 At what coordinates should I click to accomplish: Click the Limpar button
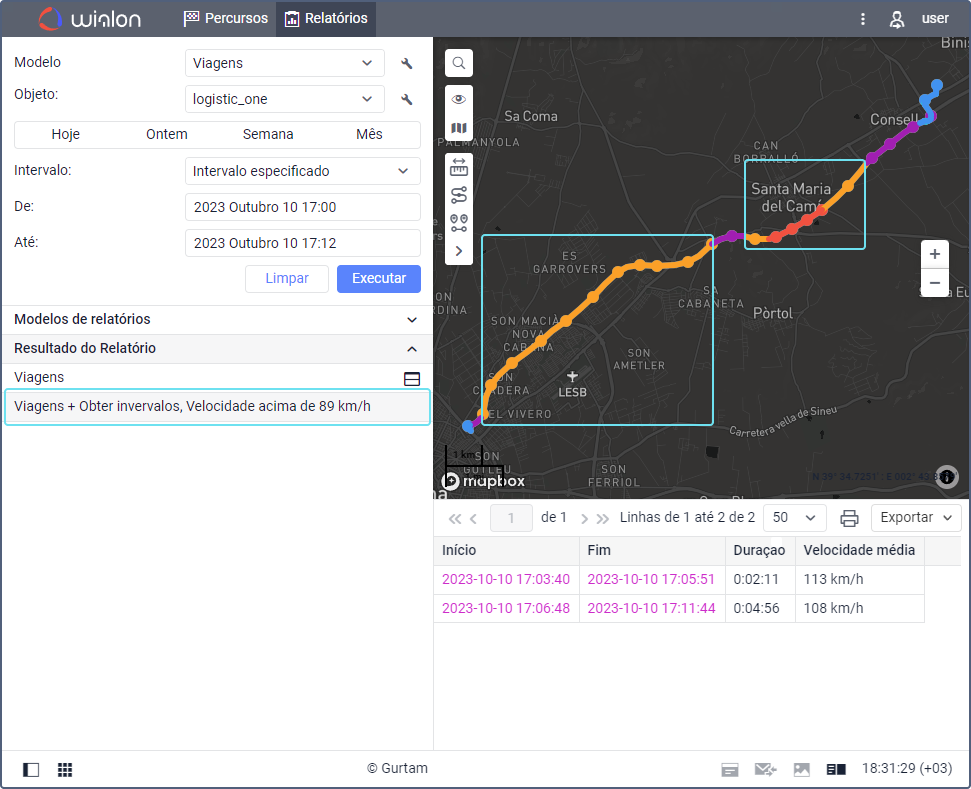(x=287, y=279)
